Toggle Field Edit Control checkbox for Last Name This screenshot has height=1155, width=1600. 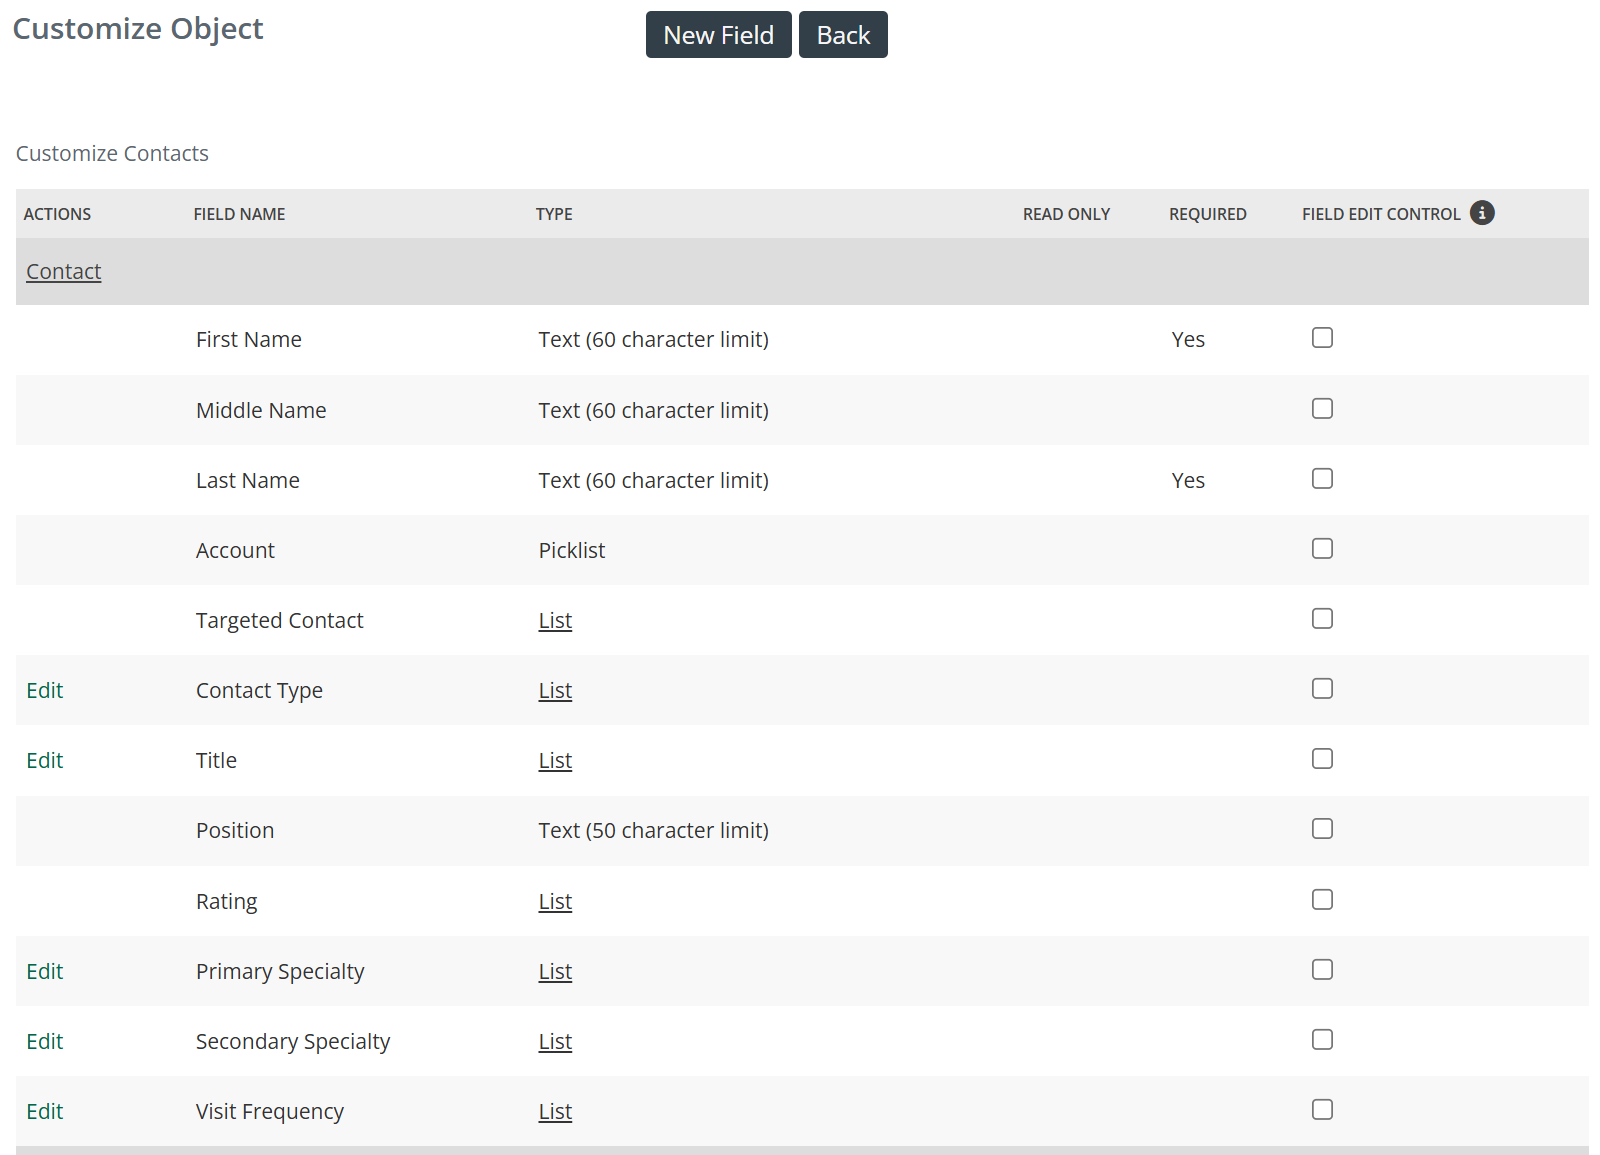pos(1322,478)
